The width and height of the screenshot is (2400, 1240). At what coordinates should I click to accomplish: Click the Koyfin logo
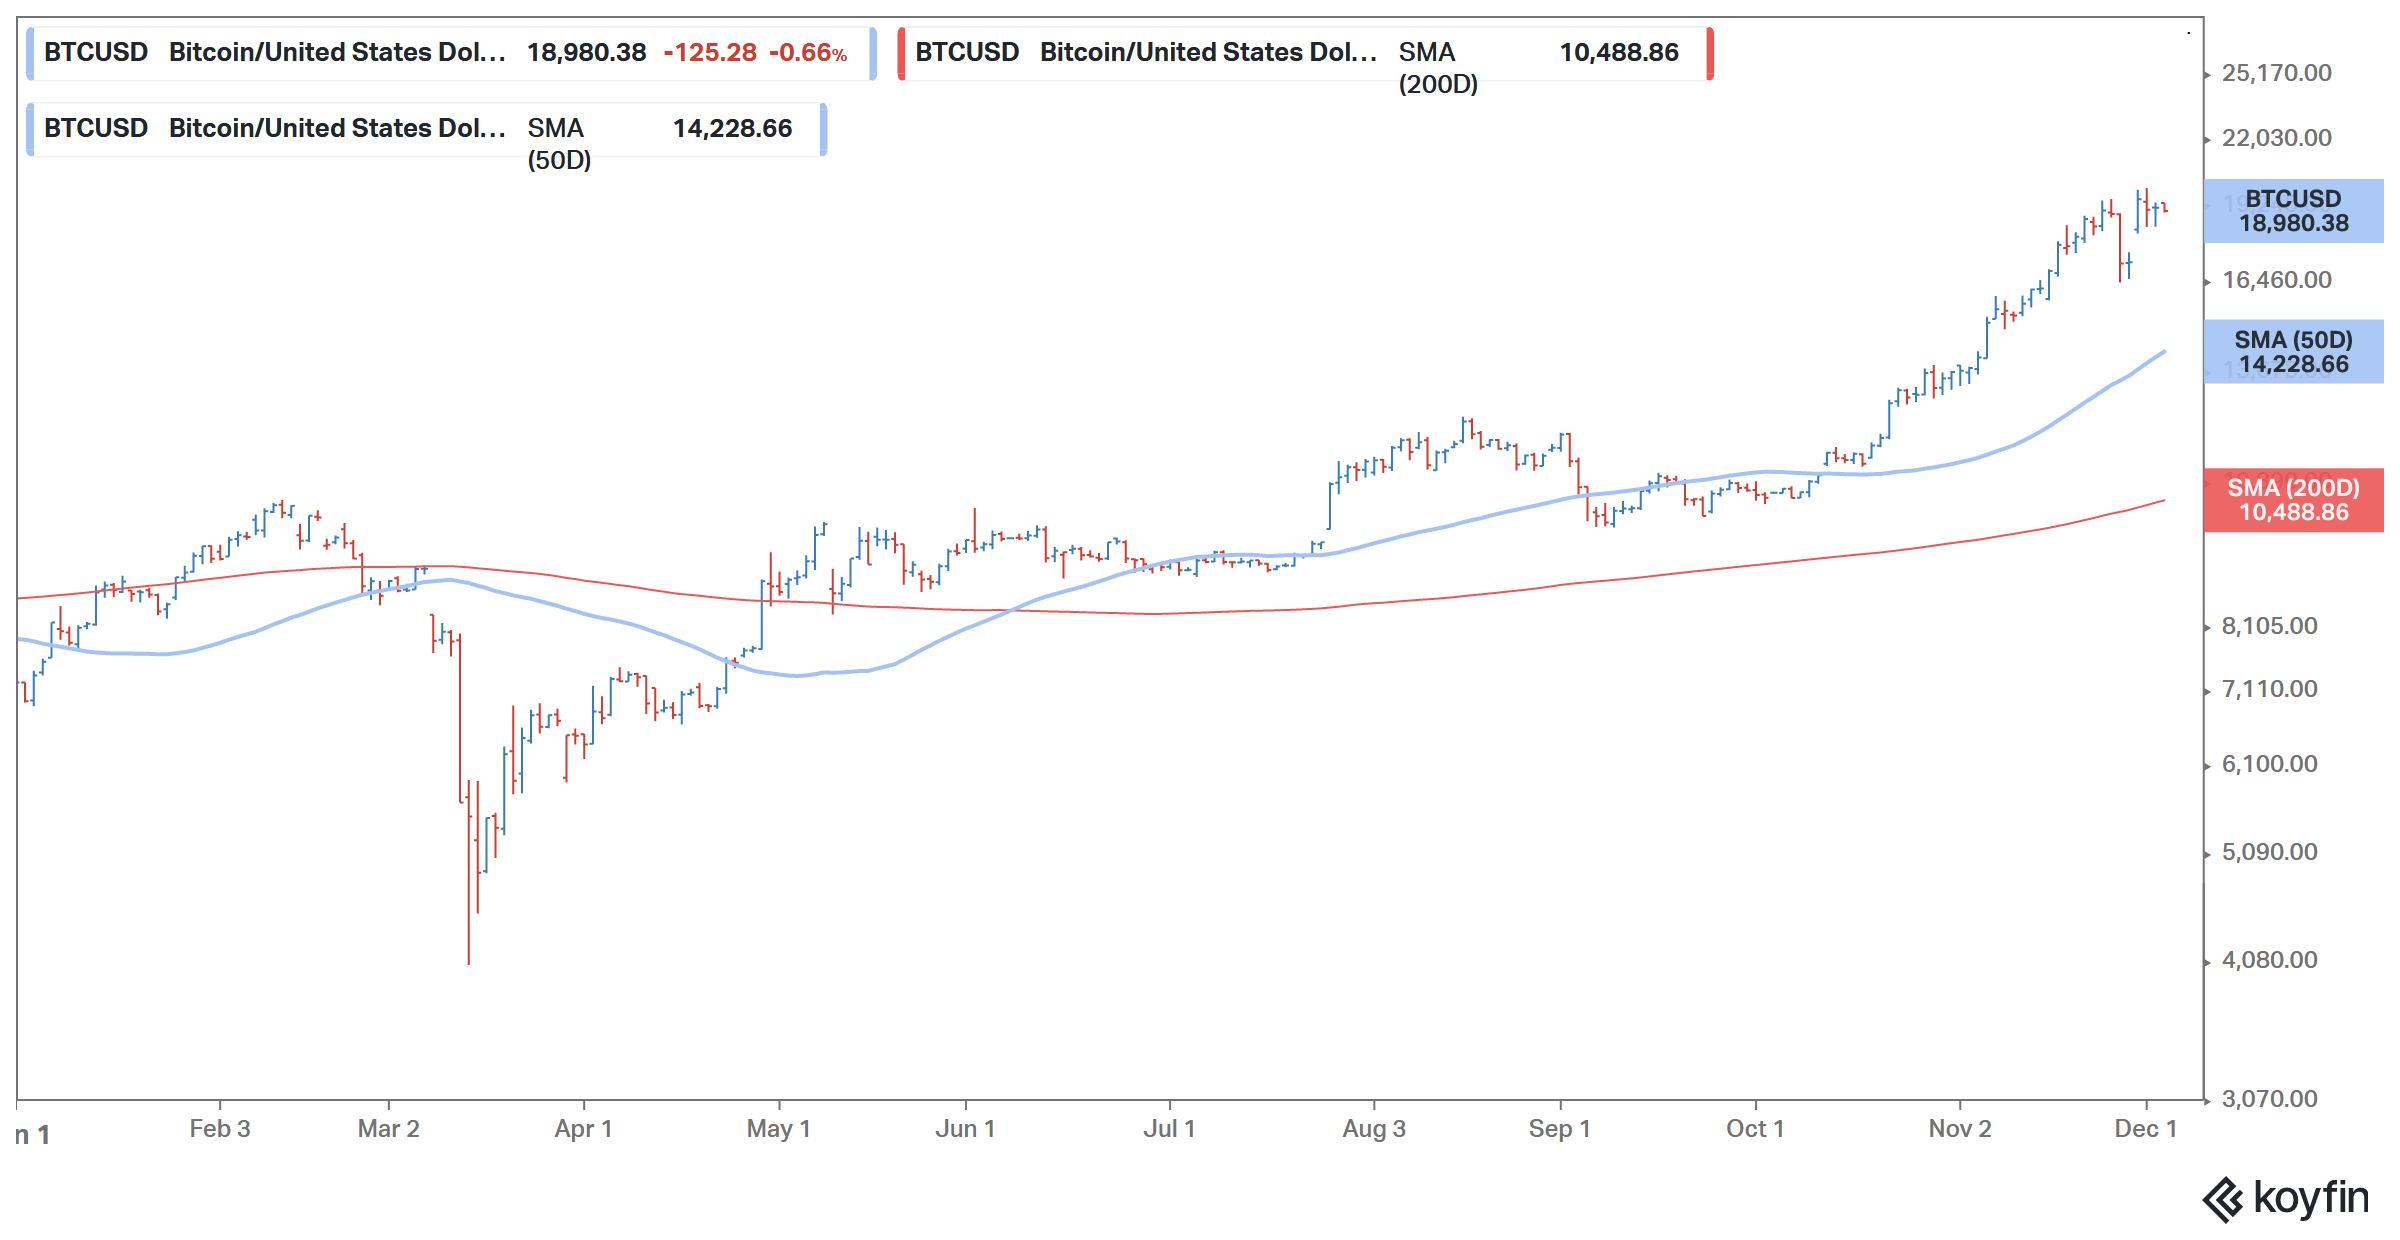coord(2286,1198)
